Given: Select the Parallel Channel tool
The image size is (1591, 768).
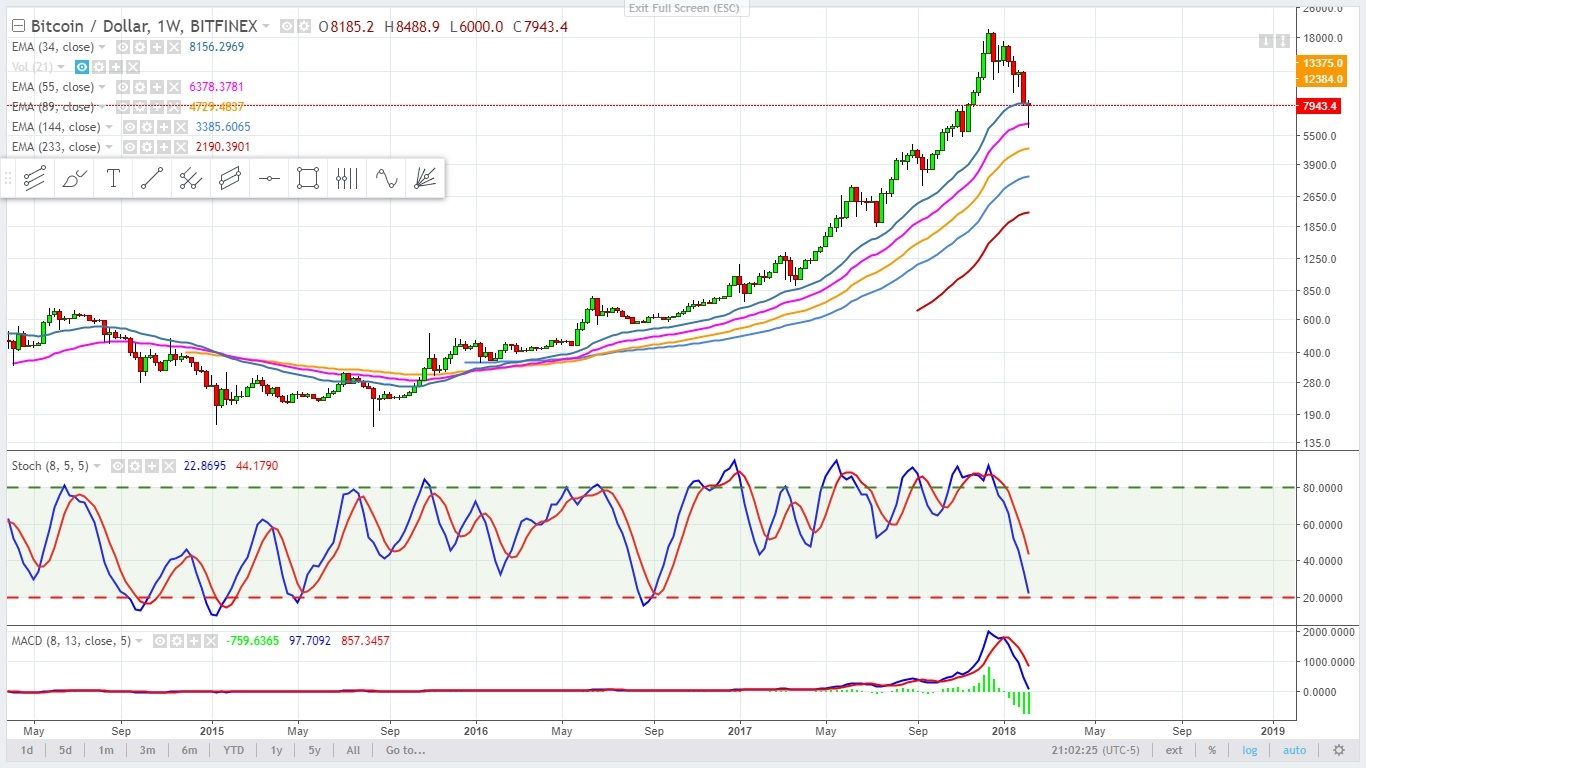Looking at the screenshot, I should (230, 179).
